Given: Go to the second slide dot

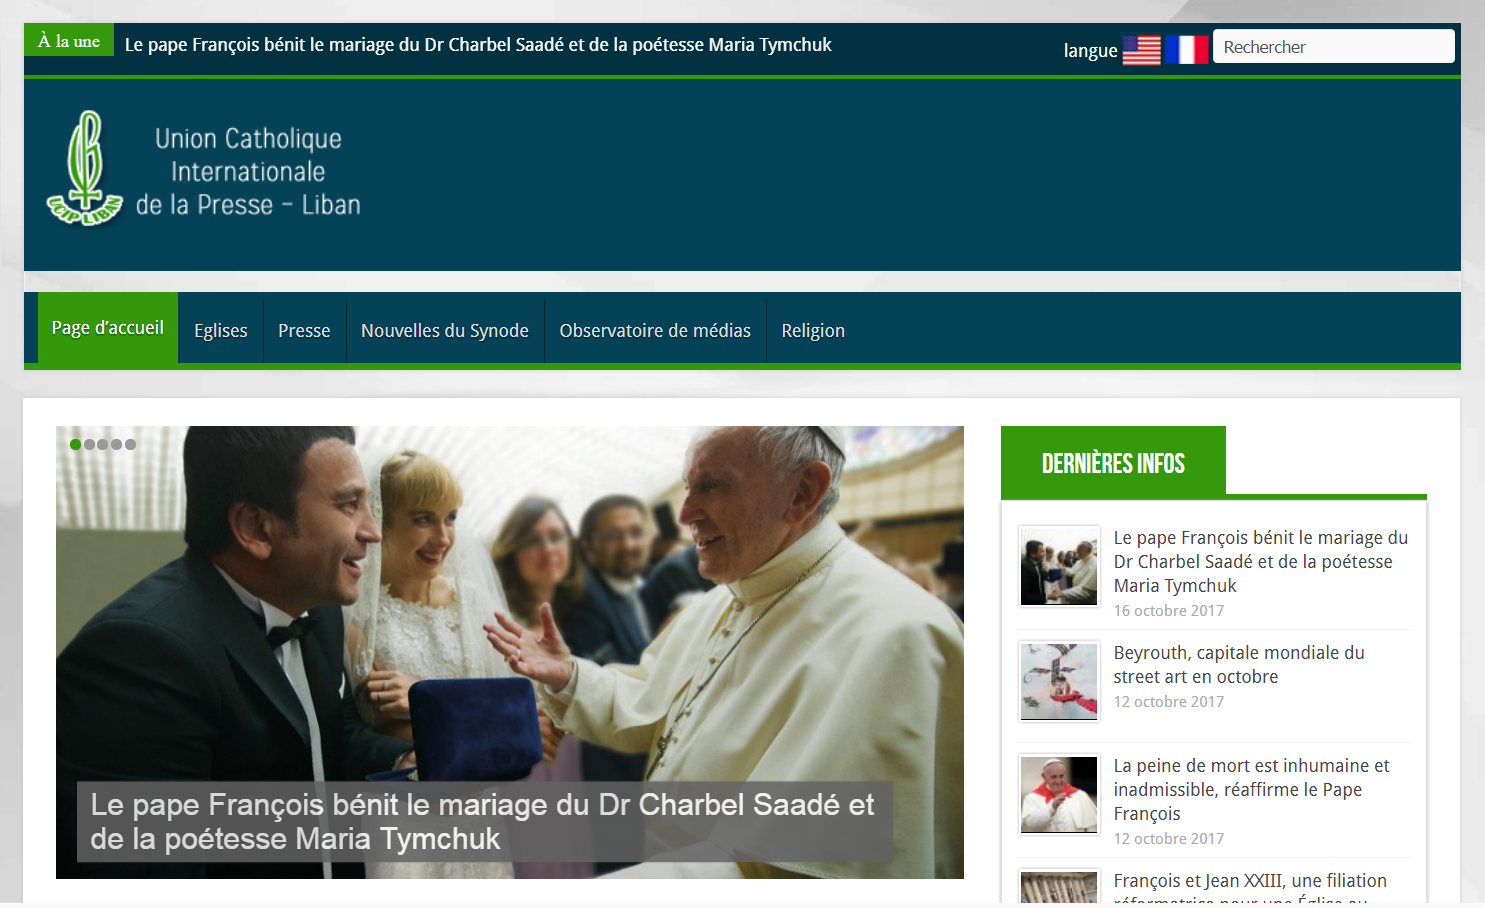Looking at the screenshot, I should pyautogui.click(x=89, y=444).
